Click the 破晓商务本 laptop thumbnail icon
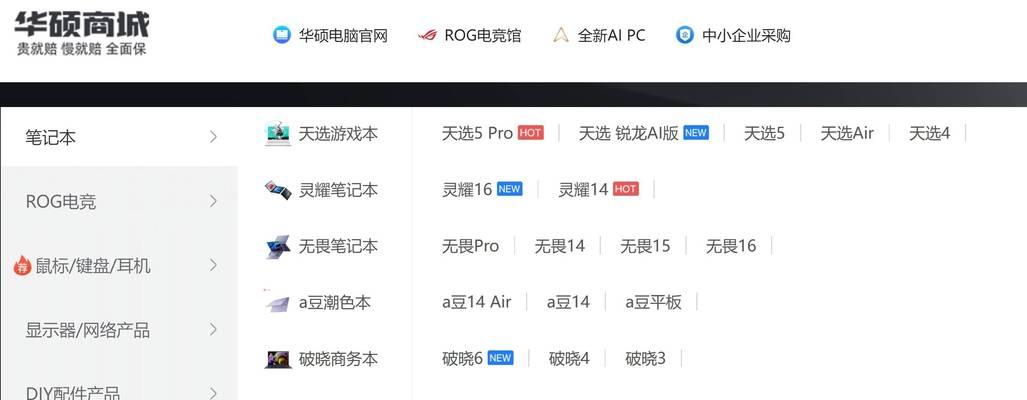Screen dimensions: 1027x400 [x=278, y=359]
